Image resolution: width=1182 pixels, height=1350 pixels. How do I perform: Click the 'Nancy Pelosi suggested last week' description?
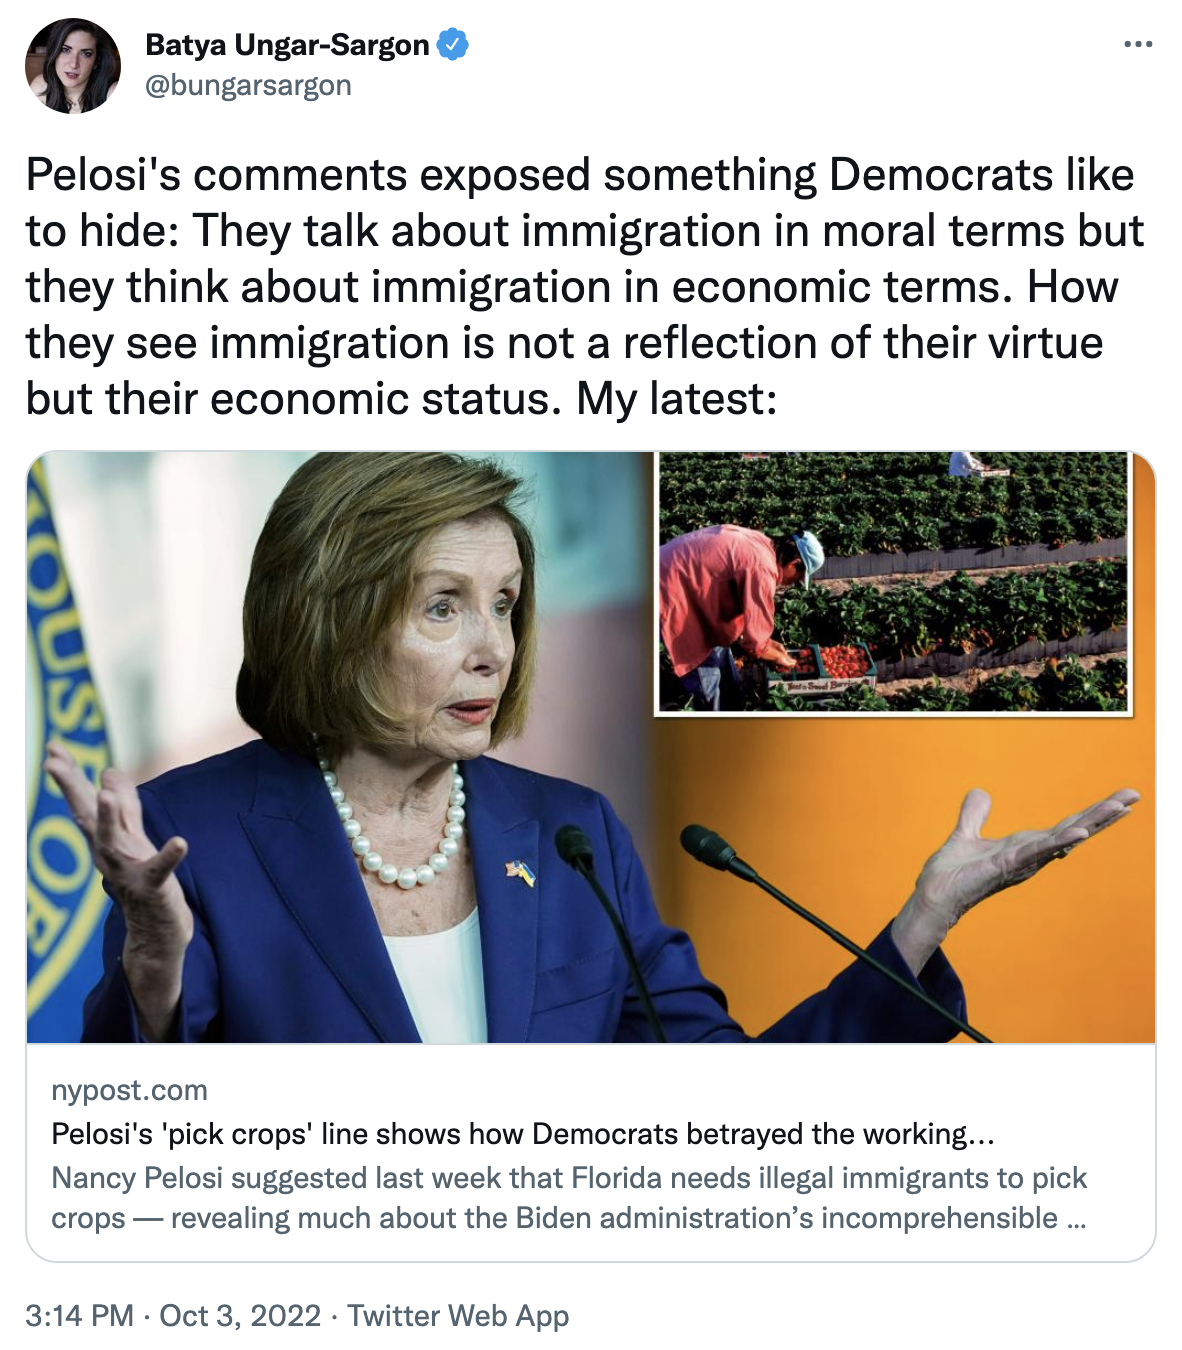tap(570, 1198)
